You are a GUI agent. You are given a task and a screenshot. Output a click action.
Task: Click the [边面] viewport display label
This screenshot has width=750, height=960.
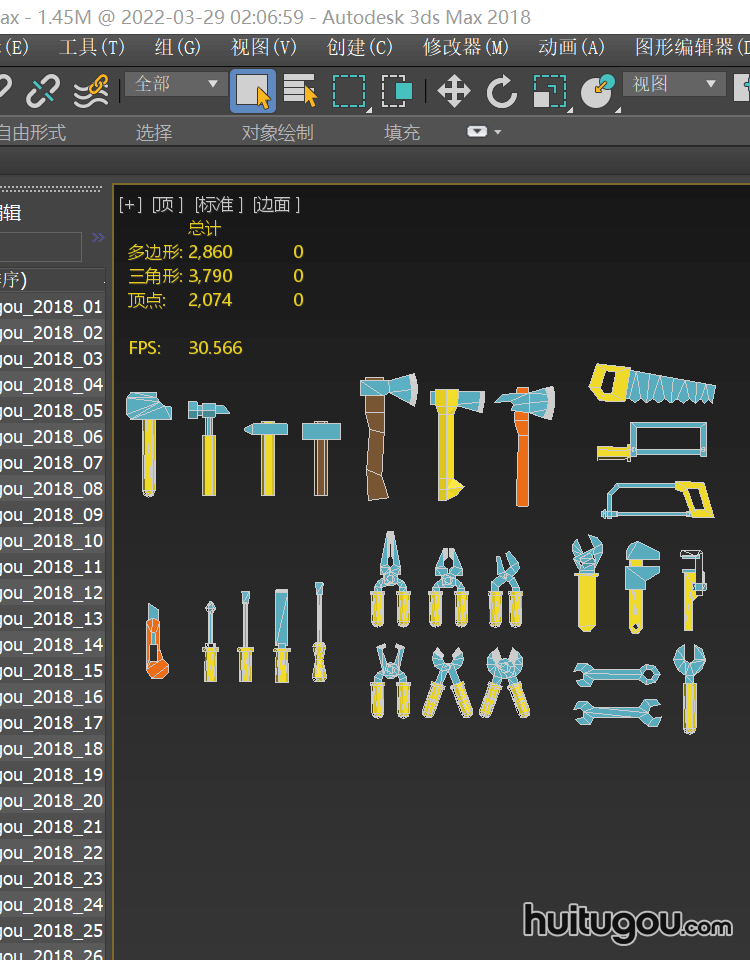pos(276,205)
